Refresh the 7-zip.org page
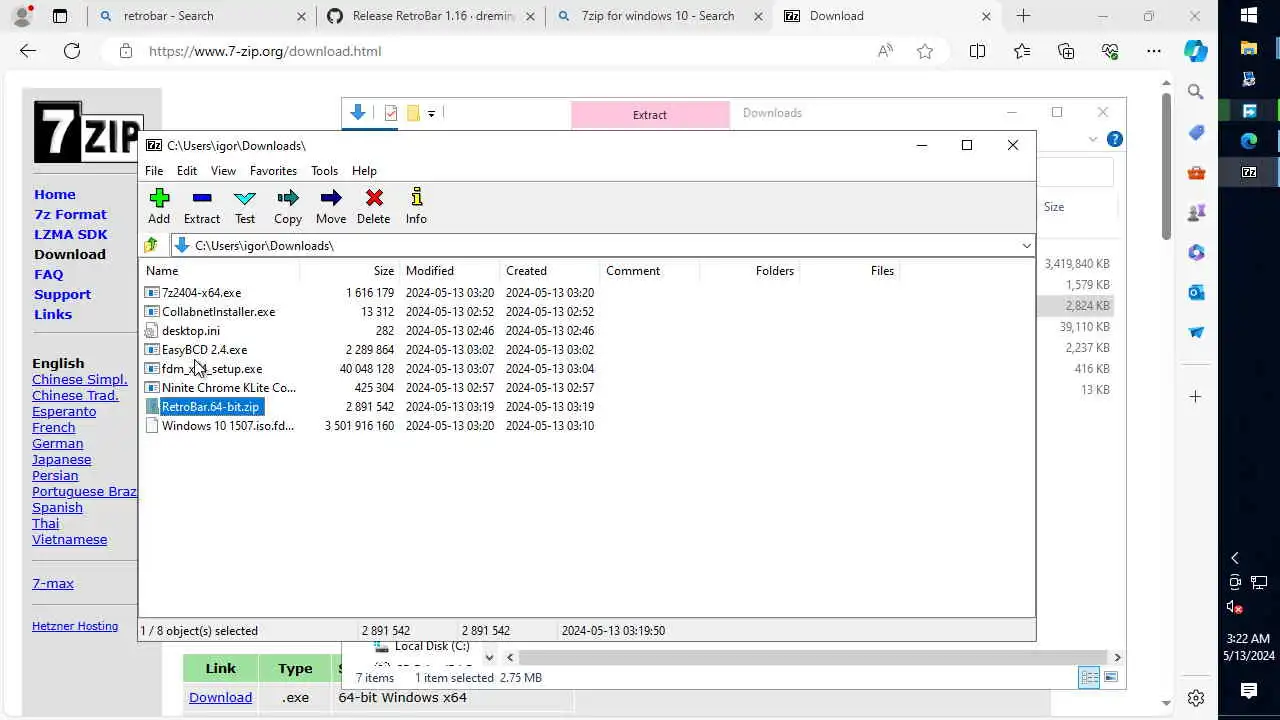The width and height of the screenshot is (1280, 720). pos(72,51)
